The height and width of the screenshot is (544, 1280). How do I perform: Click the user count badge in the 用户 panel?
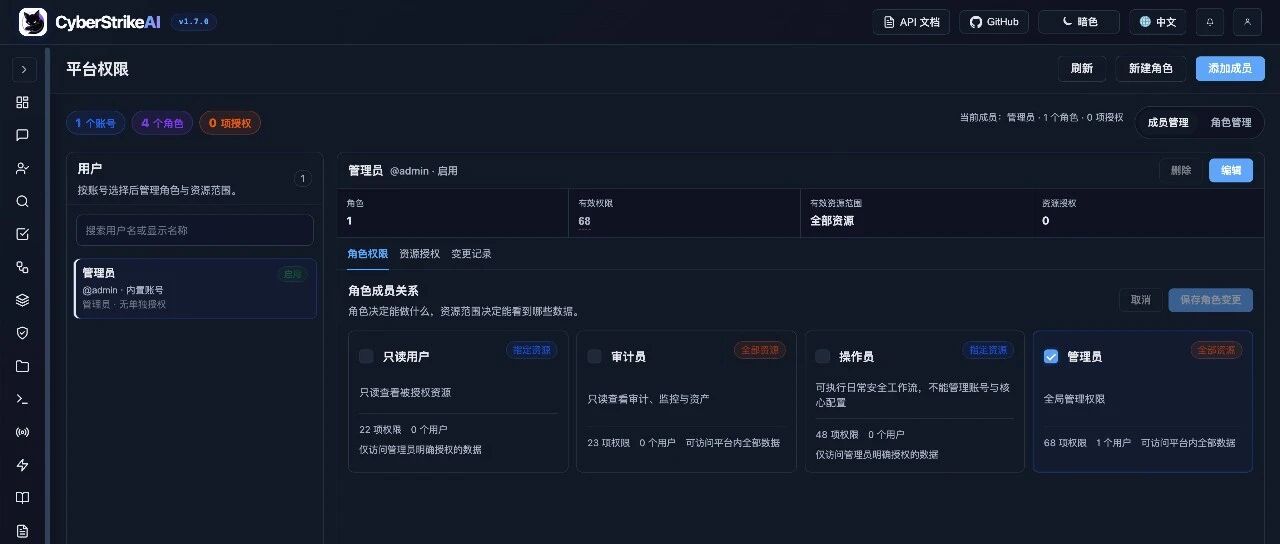point(303,179)
